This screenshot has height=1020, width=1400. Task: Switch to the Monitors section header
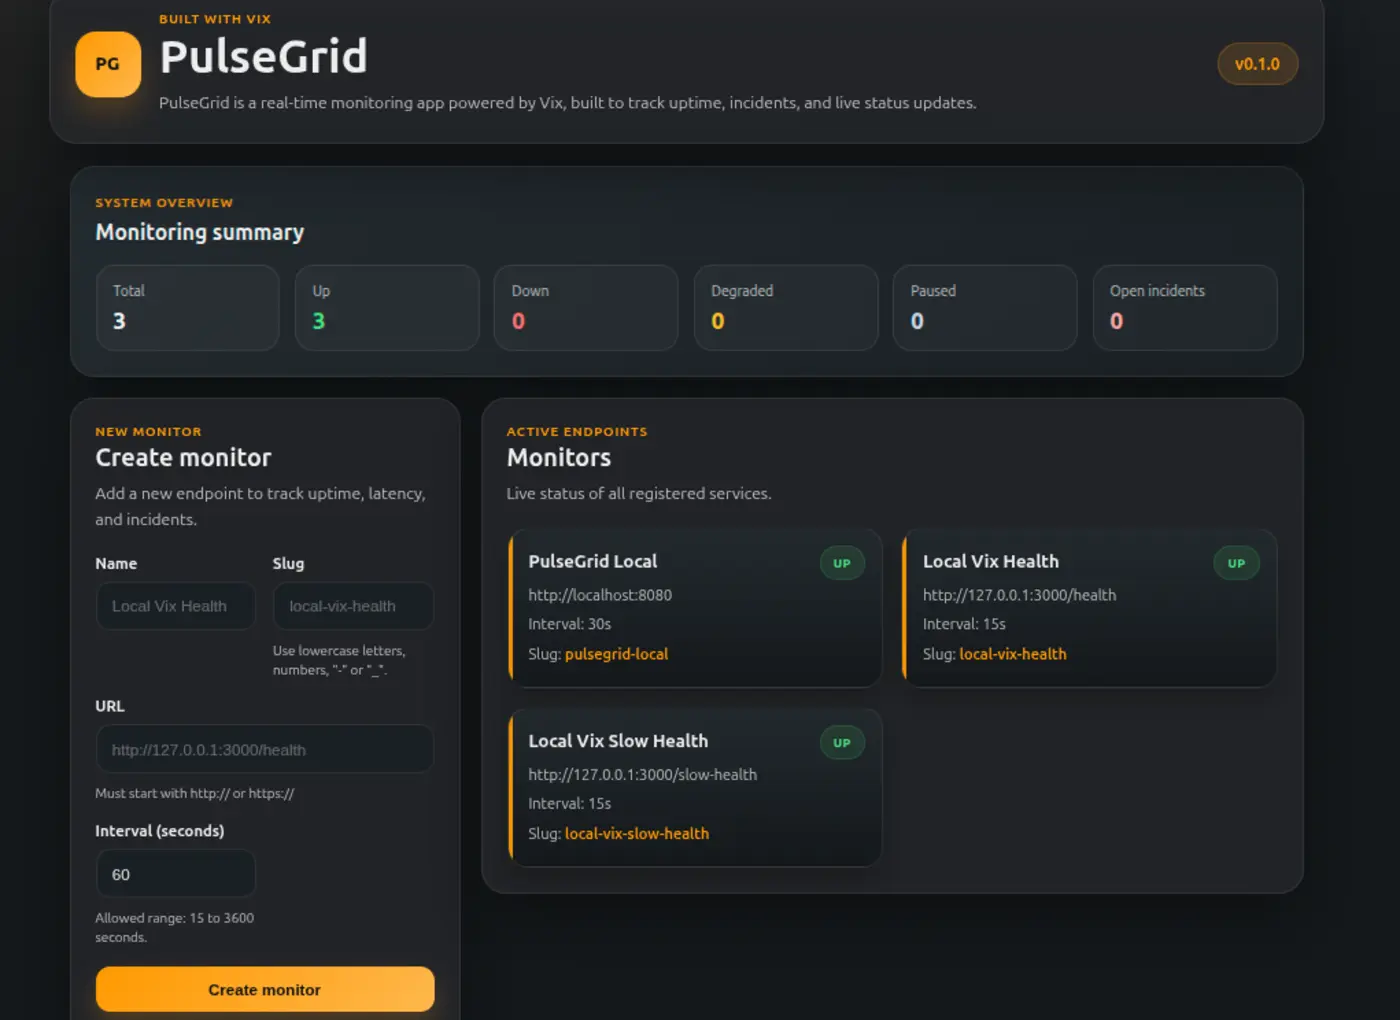(x=558, y=458)
